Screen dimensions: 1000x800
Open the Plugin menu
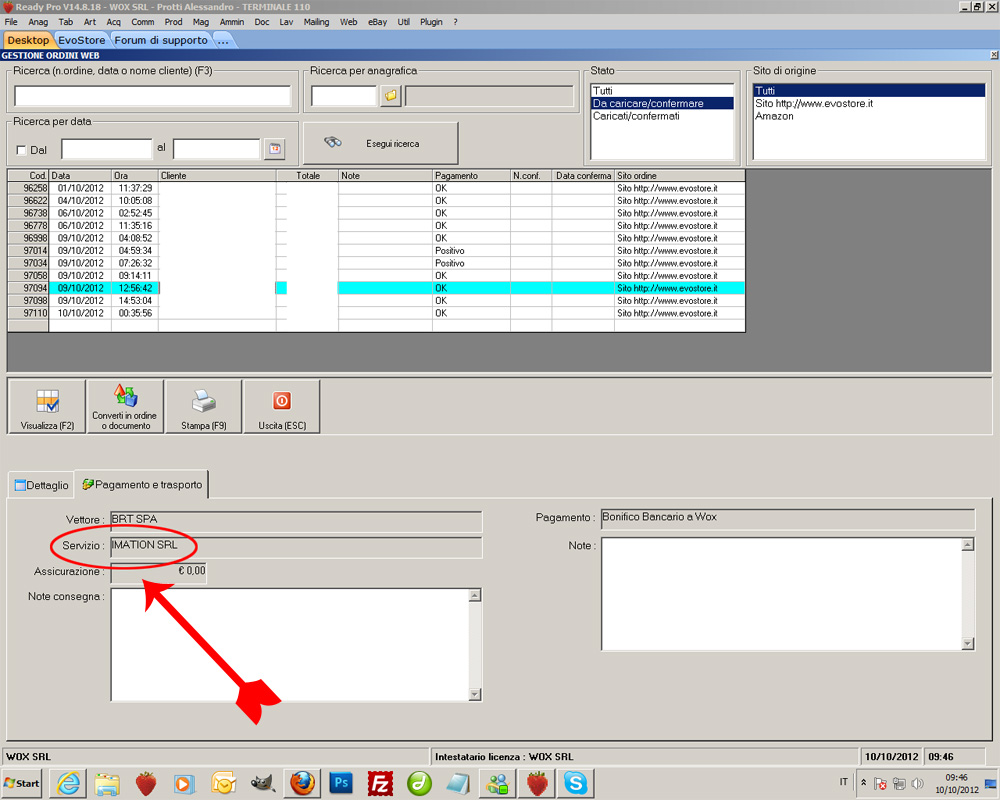click(x=431, y=22)
